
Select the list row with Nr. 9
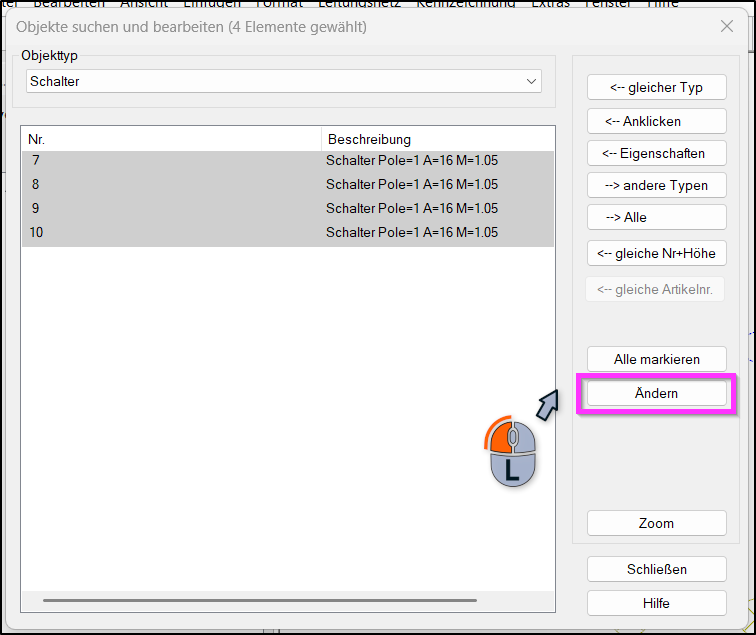coord(288,208)
